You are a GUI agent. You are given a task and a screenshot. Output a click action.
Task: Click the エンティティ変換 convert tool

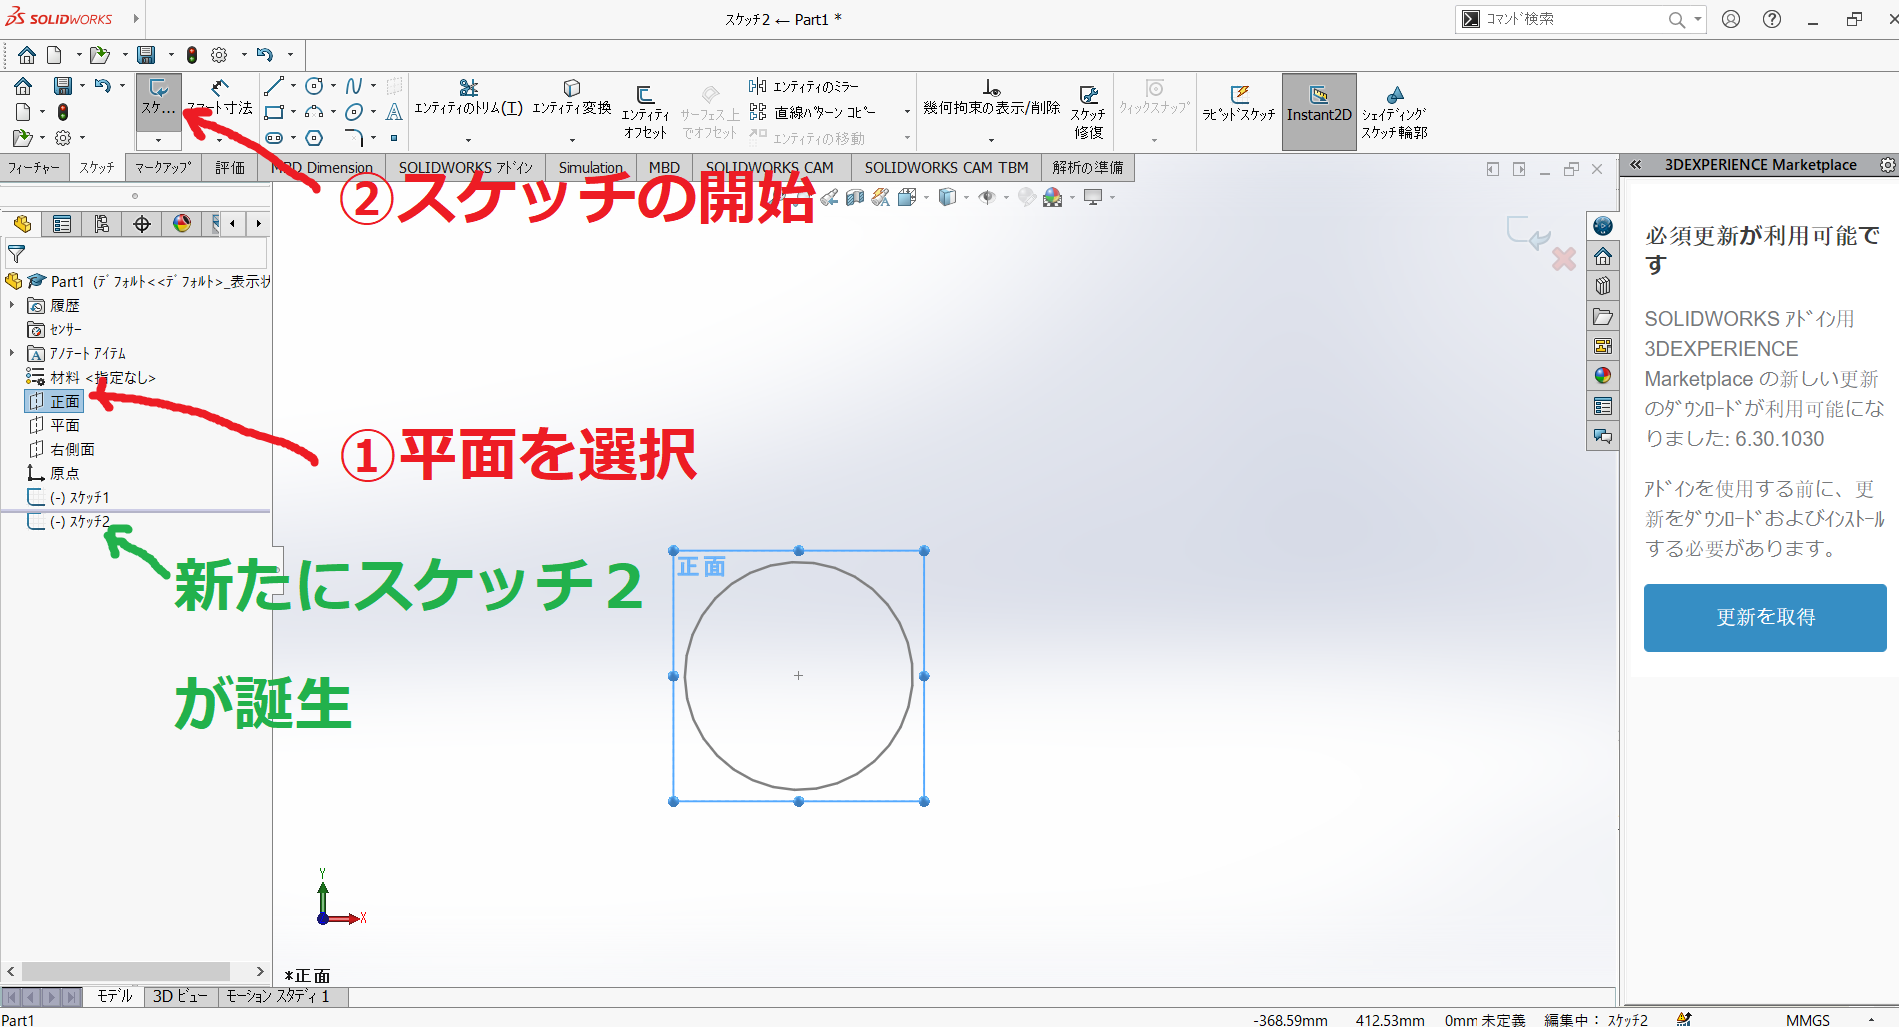click(x=571, y=98)
